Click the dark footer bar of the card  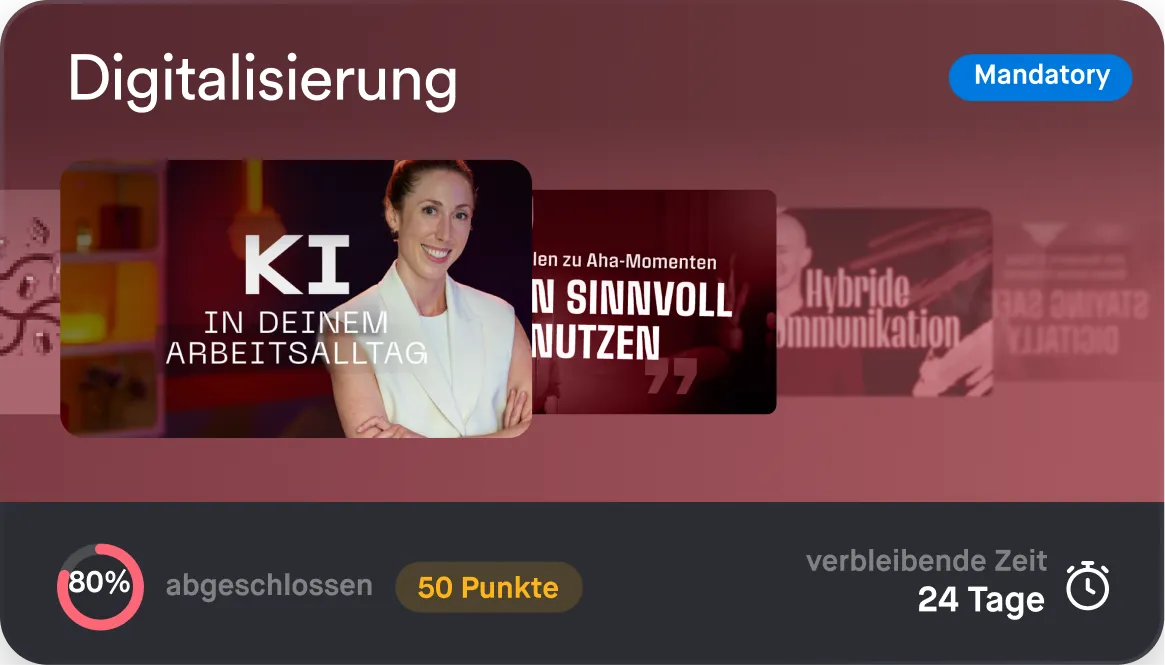[x=582, y=583]
